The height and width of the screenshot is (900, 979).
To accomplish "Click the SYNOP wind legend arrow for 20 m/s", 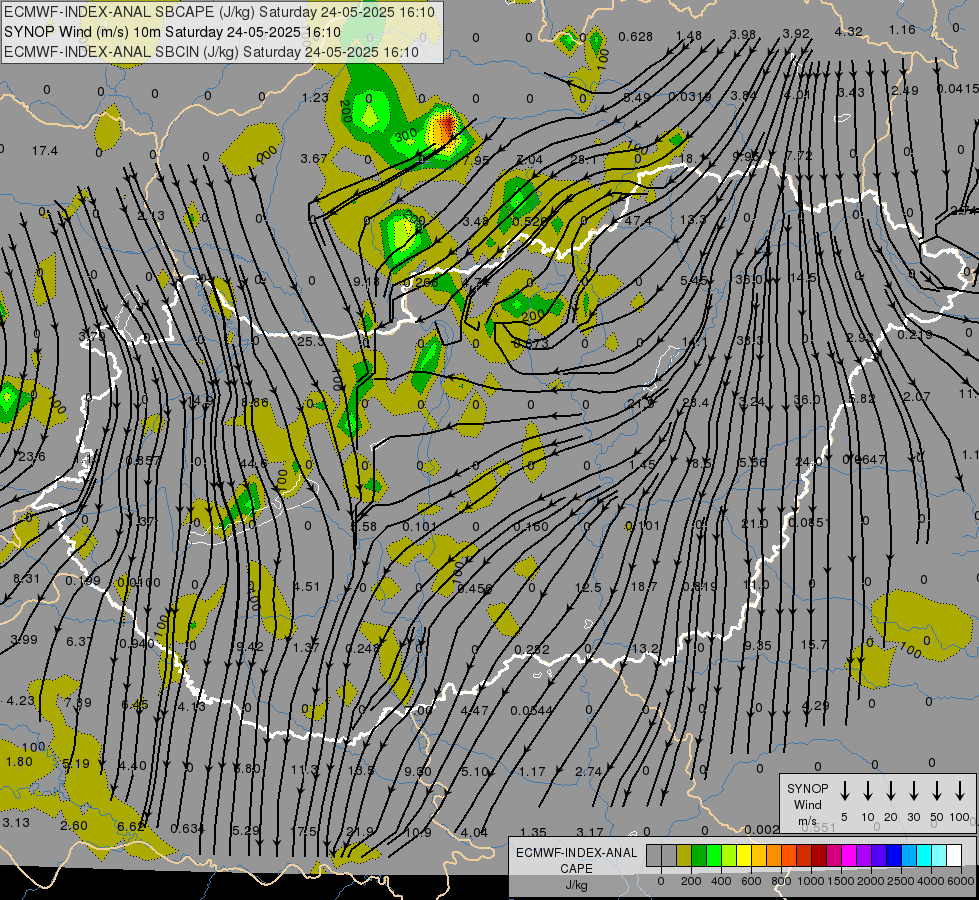I will pos(891,791).
